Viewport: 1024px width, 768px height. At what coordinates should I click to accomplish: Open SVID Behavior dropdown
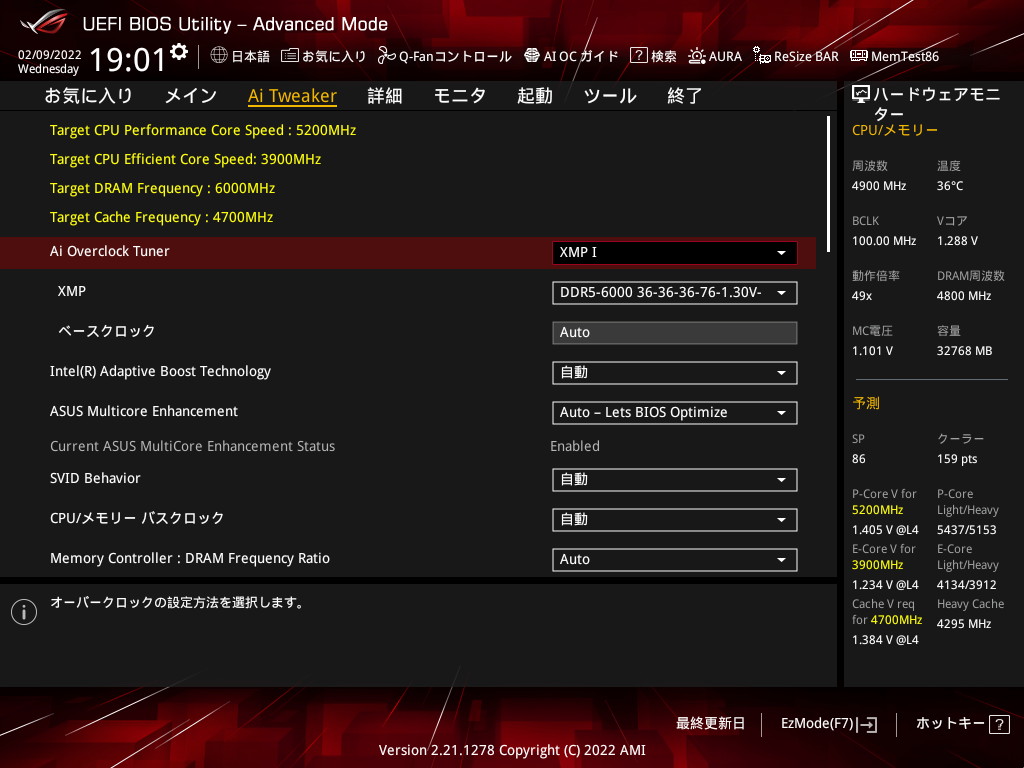[x=675, y=480]
